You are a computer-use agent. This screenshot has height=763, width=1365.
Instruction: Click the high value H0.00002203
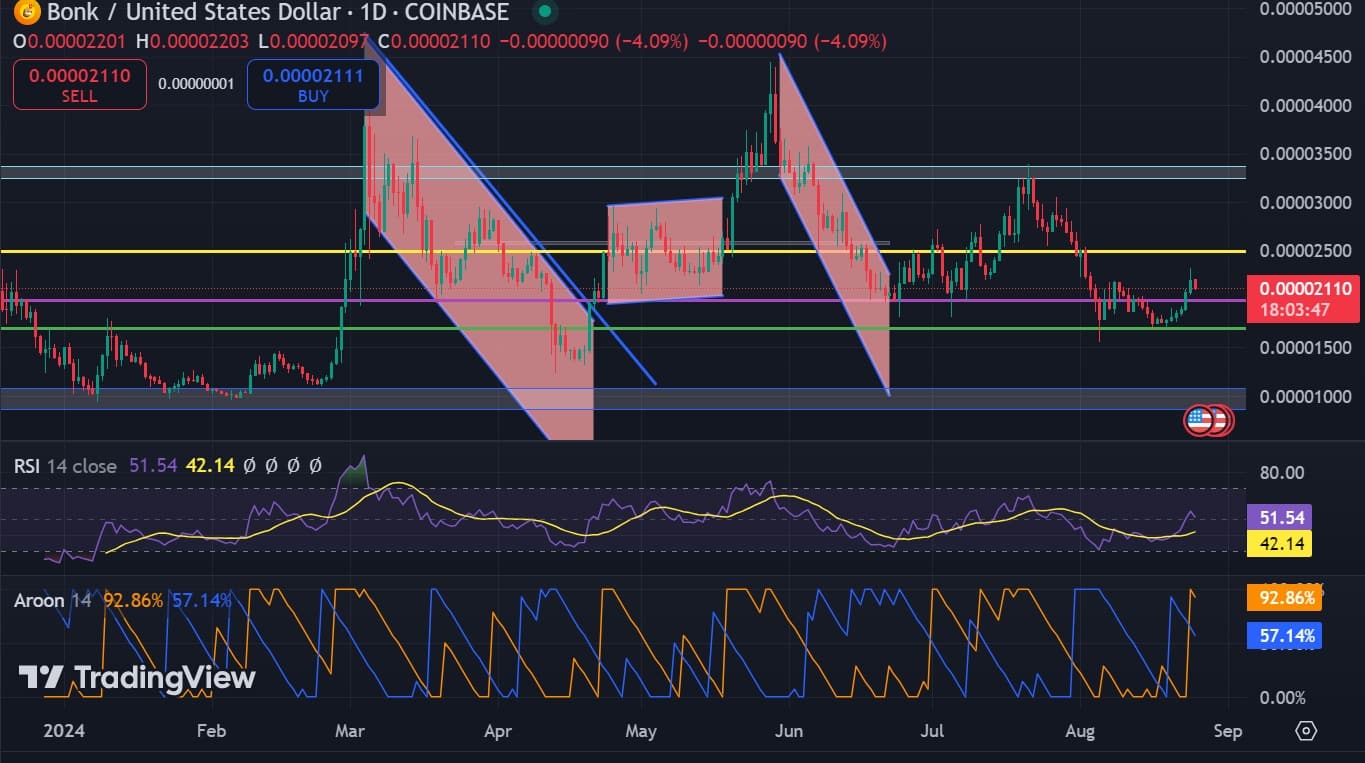(192, 42)
